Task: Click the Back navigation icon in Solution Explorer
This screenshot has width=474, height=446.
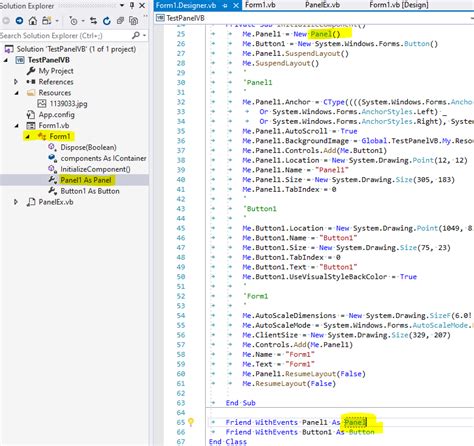Action: 6,21
